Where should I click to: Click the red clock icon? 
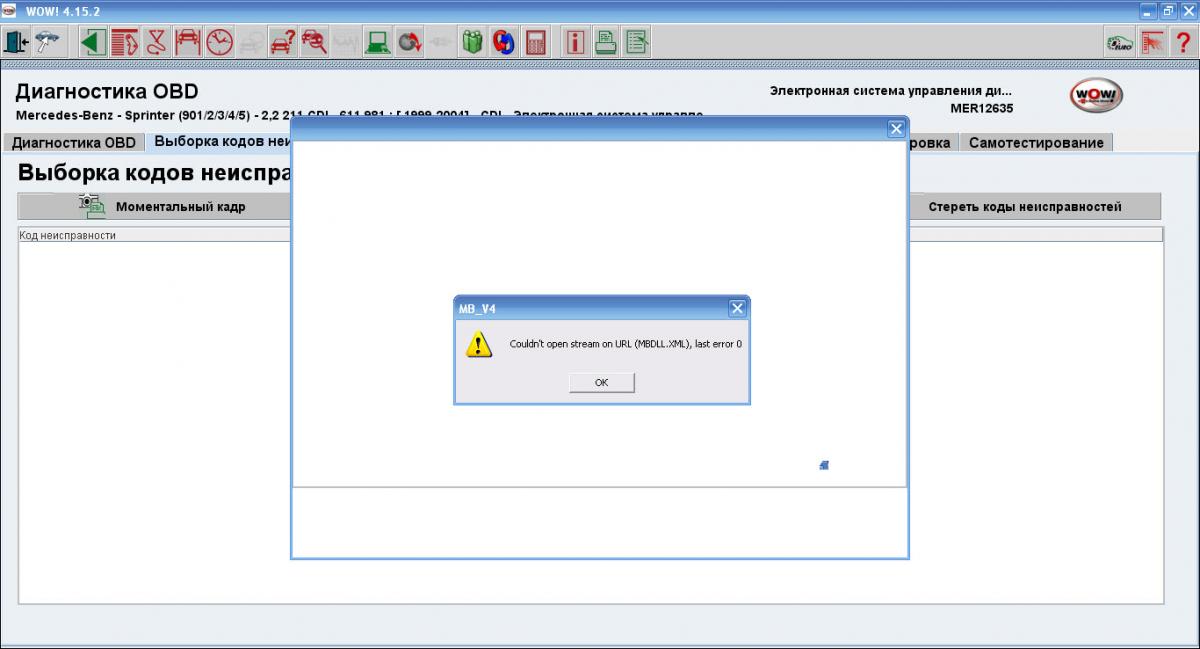(x=219, y=42)
